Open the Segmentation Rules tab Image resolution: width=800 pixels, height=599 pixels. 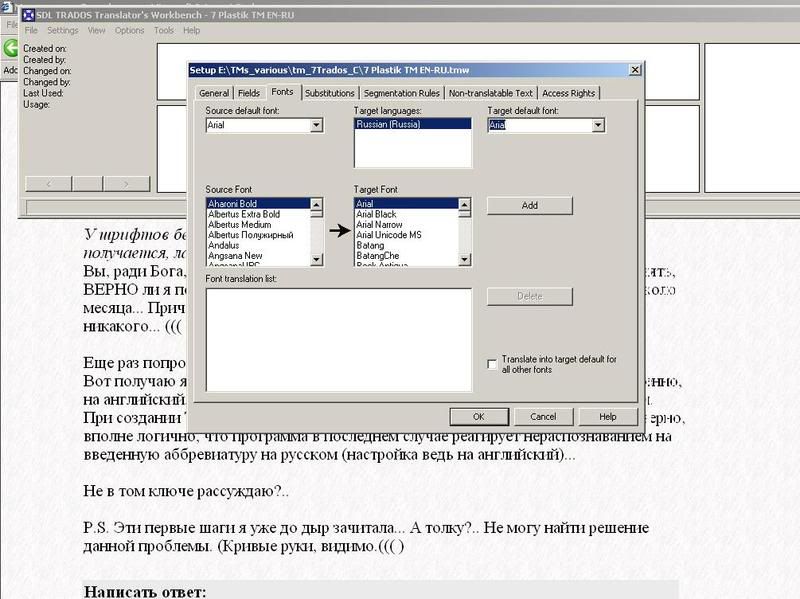coord(402,93)
